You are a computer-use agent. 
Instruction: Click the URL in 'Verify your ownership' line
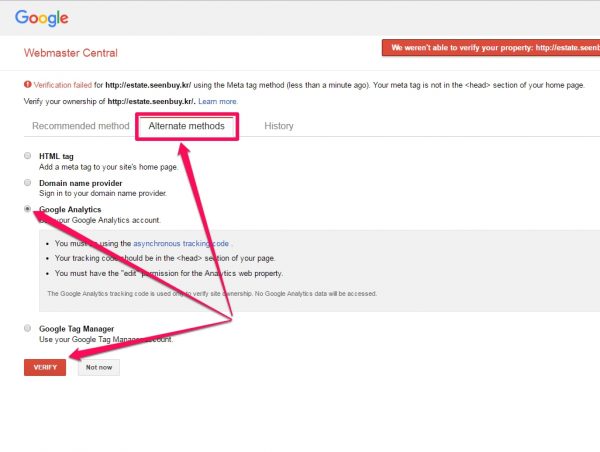[x=151, y=102]
